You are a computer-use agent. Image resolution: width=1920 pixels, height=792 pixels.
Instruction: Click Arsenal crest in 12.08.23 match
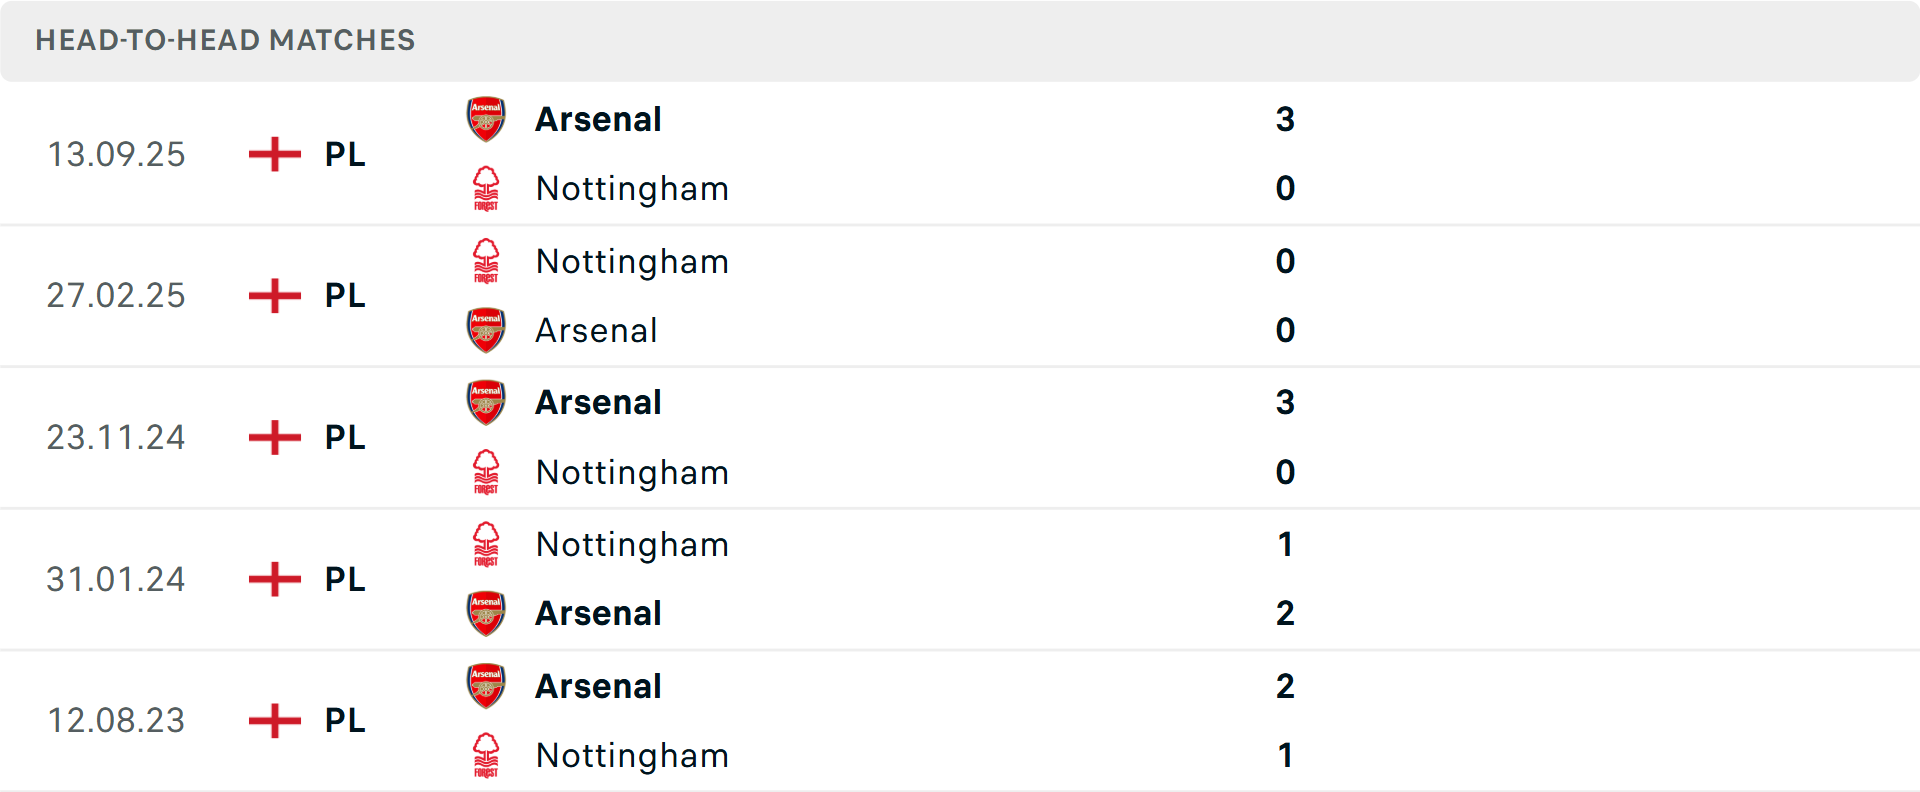486,686
